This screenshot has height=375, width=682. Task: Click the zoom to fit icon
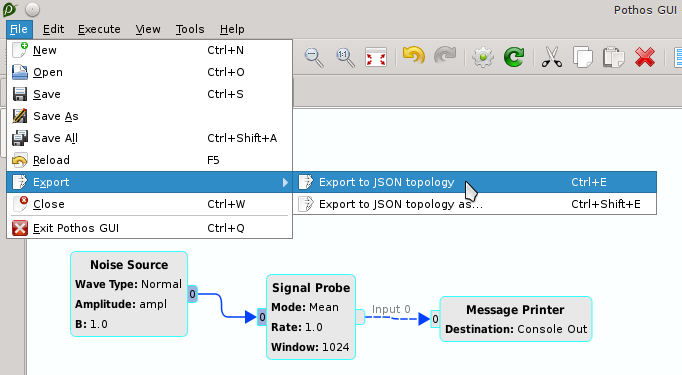click(x=376, y=57)
